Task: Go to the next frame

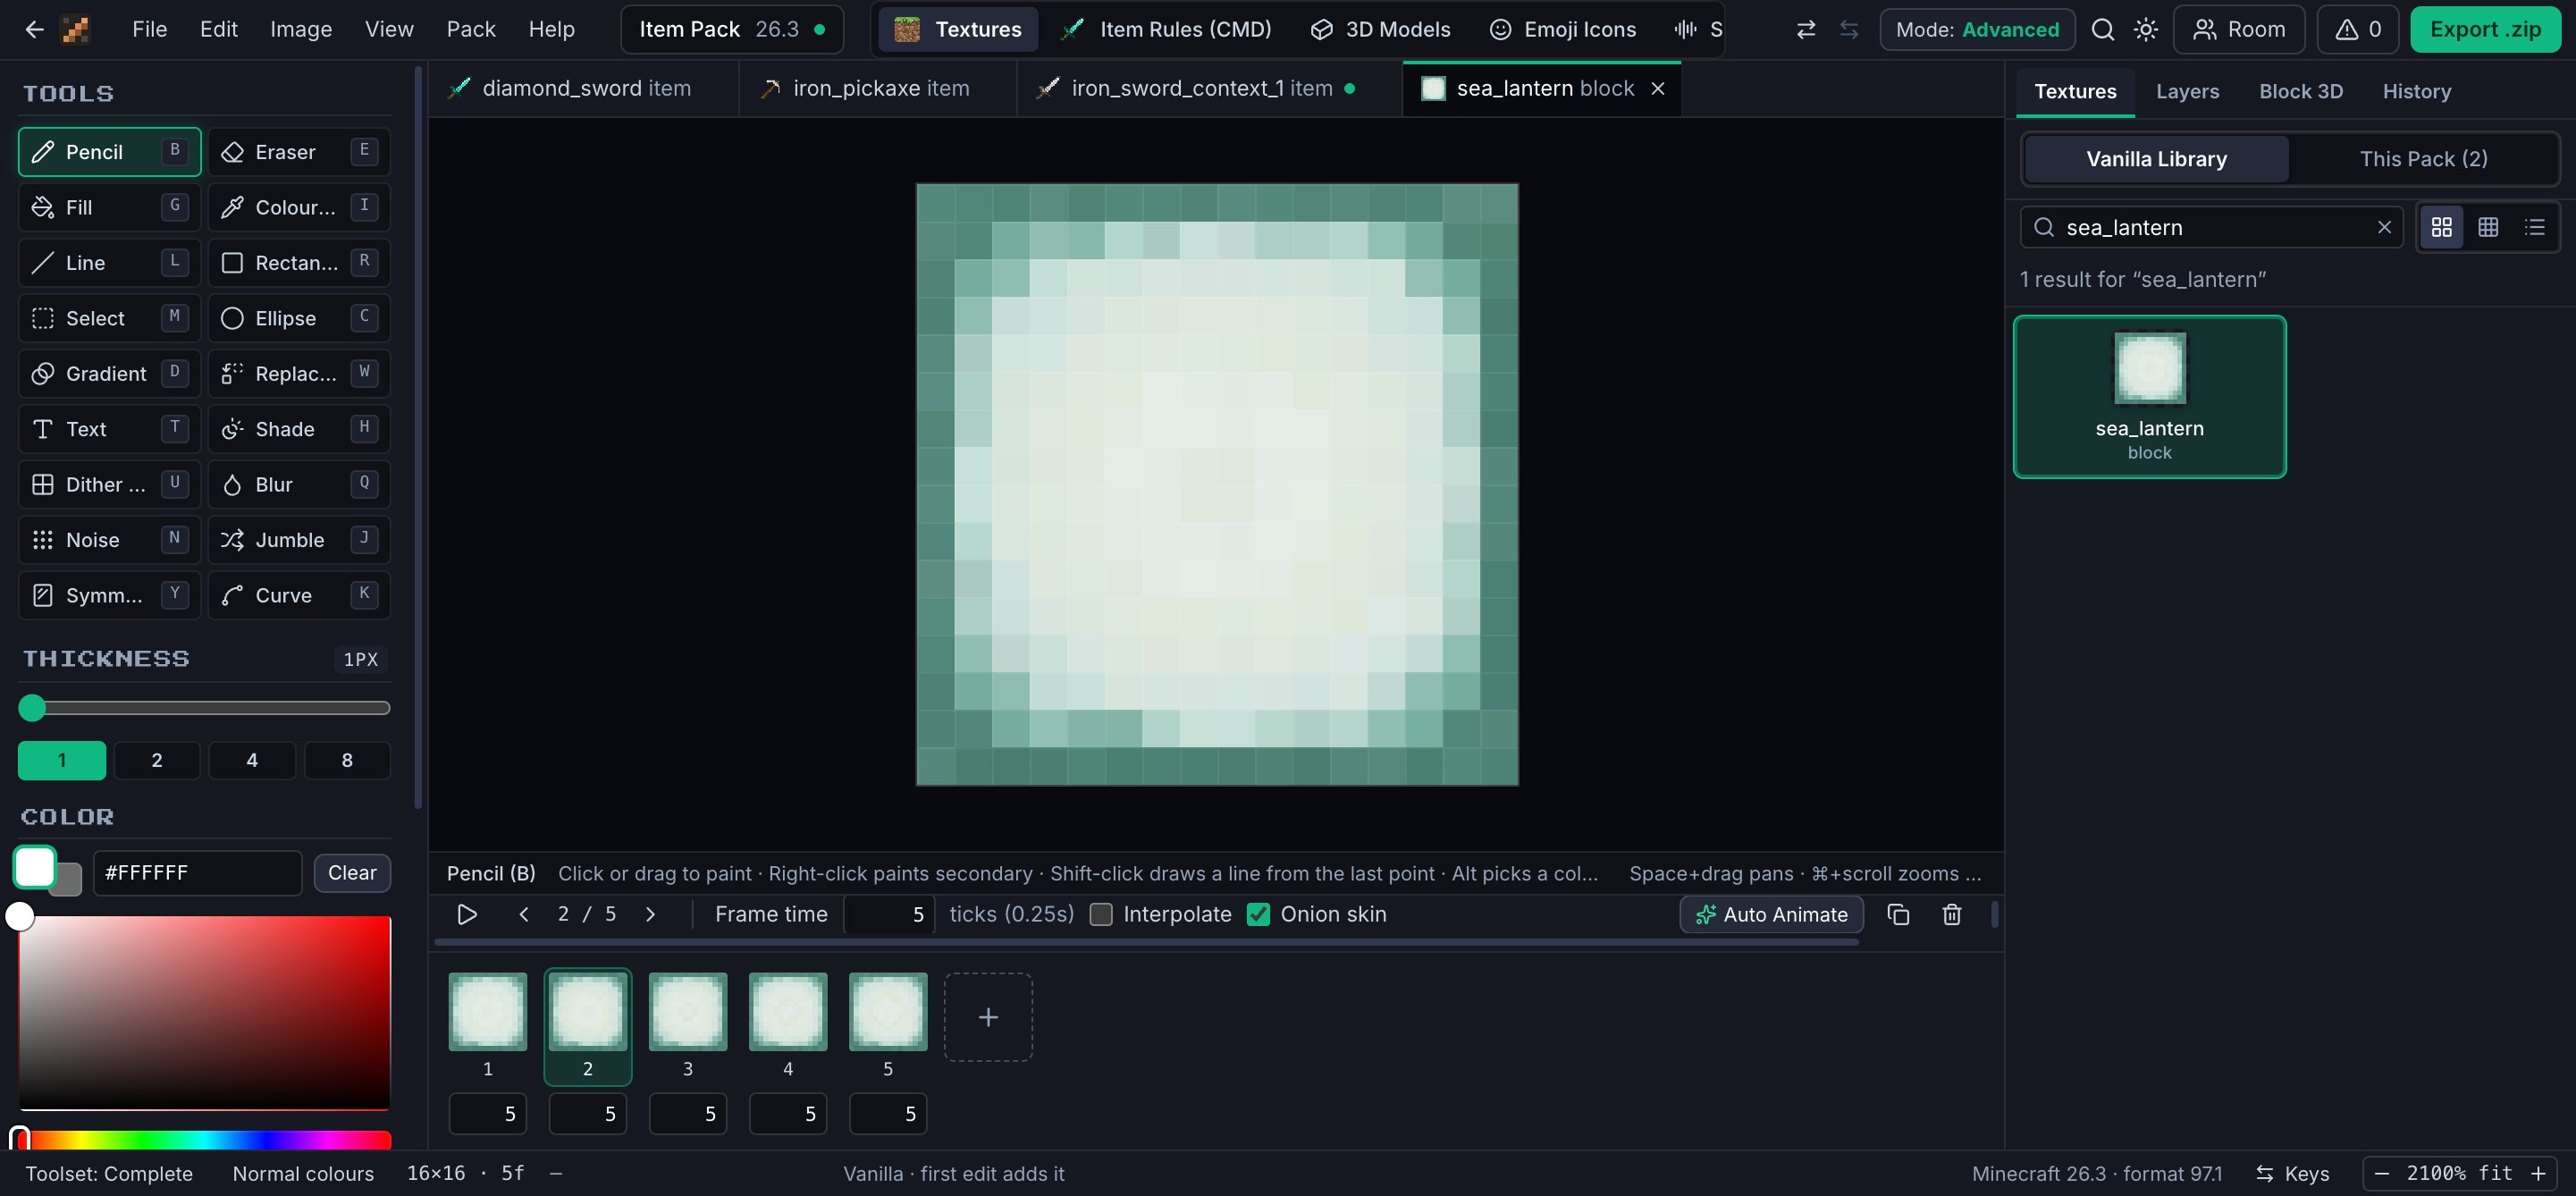Action: [650, 914]
